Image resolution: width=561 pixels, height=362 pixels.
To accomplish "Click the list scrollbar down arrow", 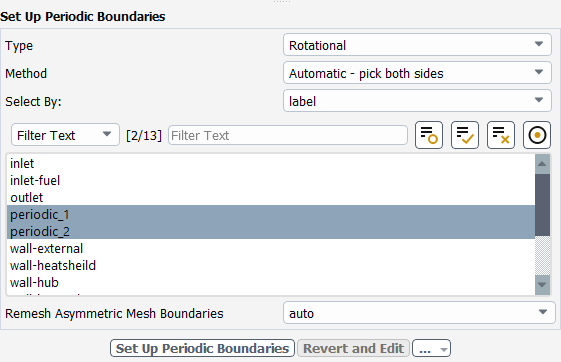I will coord(542,285).
